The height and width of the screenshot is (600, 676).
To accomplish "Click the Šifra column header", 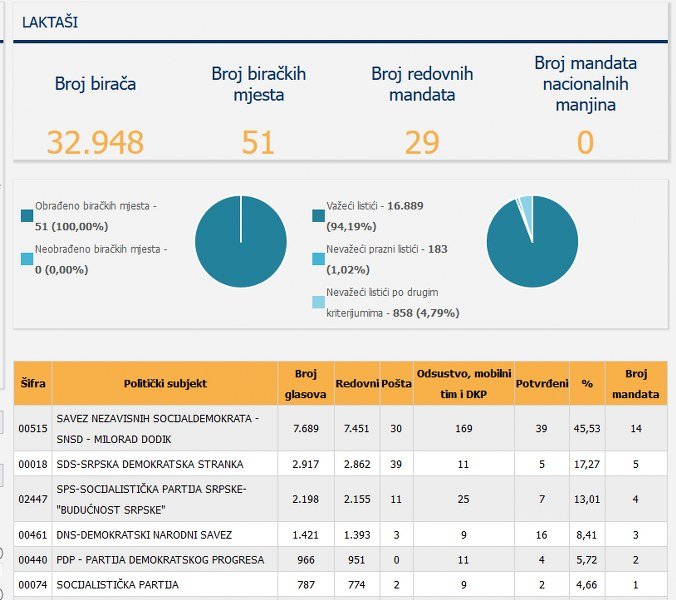I will coord(33,383).
